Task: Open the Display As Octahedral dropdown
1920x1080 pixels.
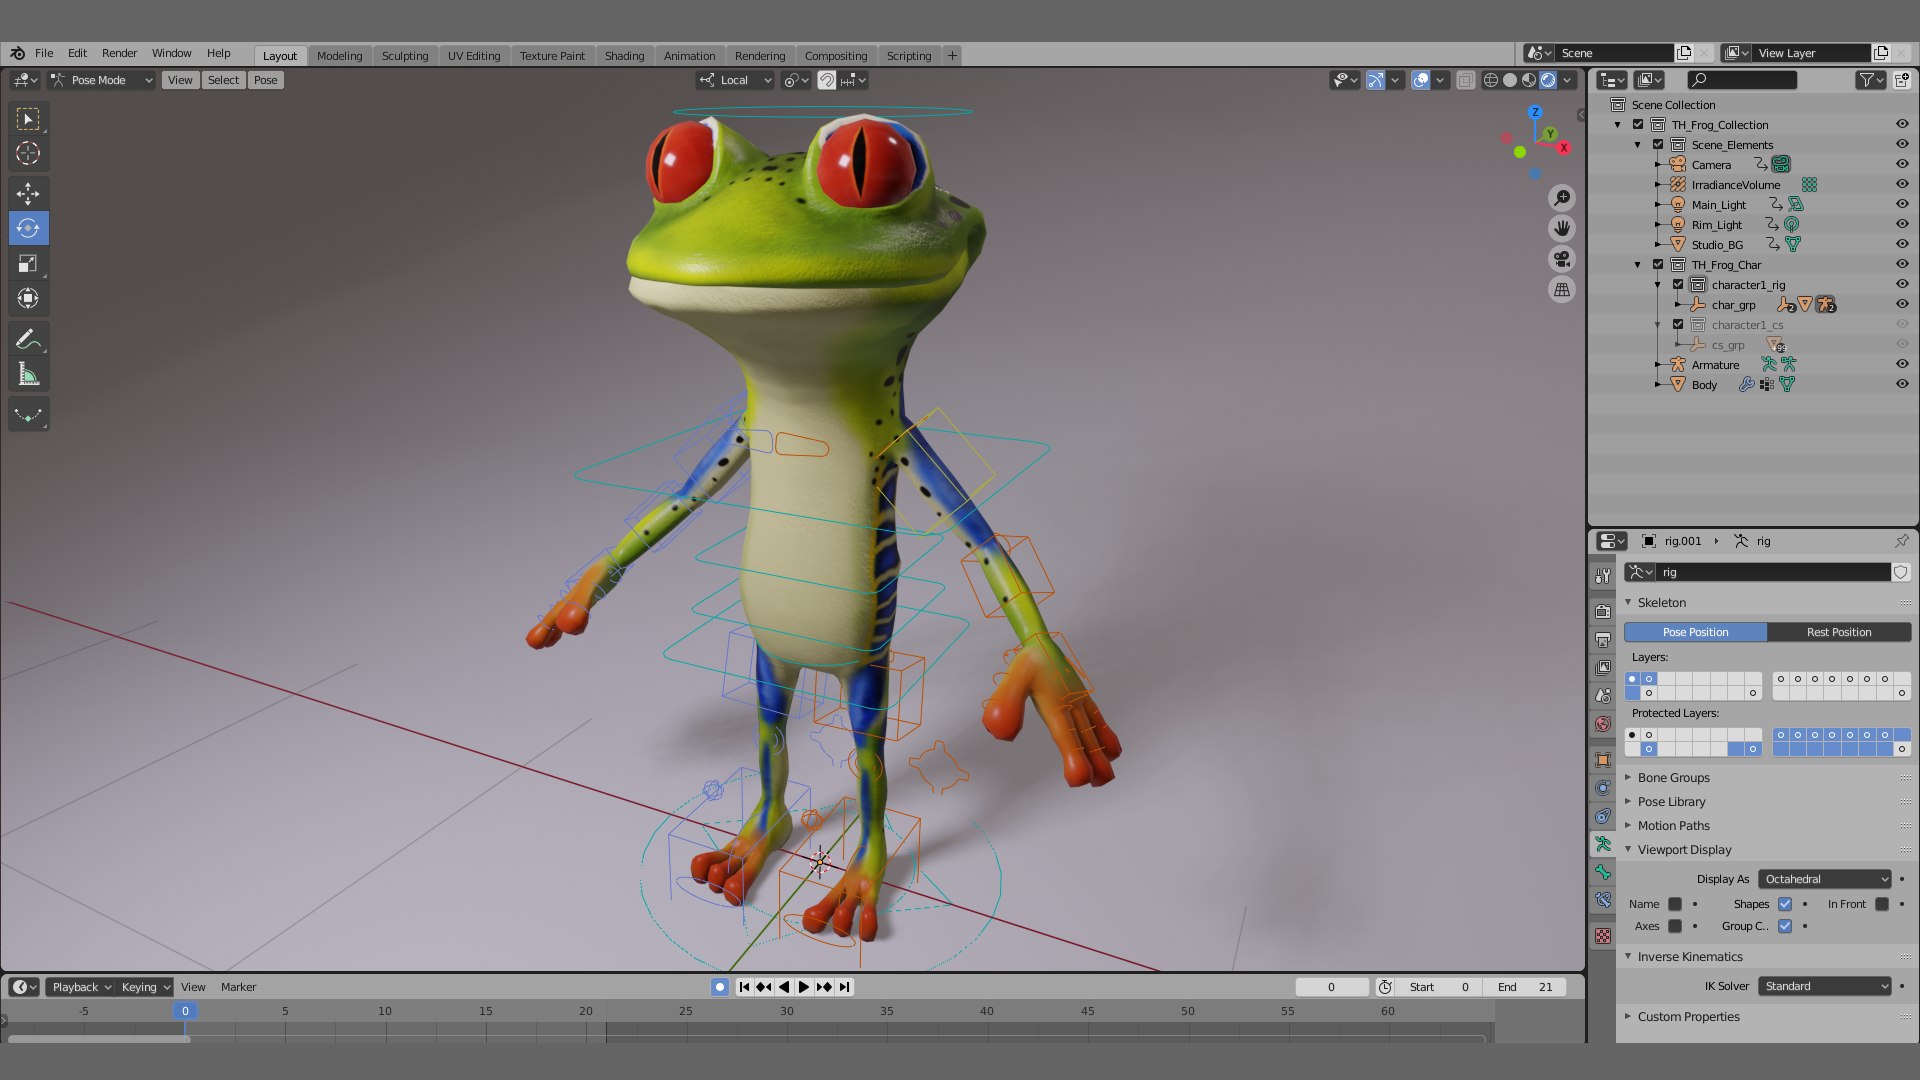Action: click(x=1825, y=879)
